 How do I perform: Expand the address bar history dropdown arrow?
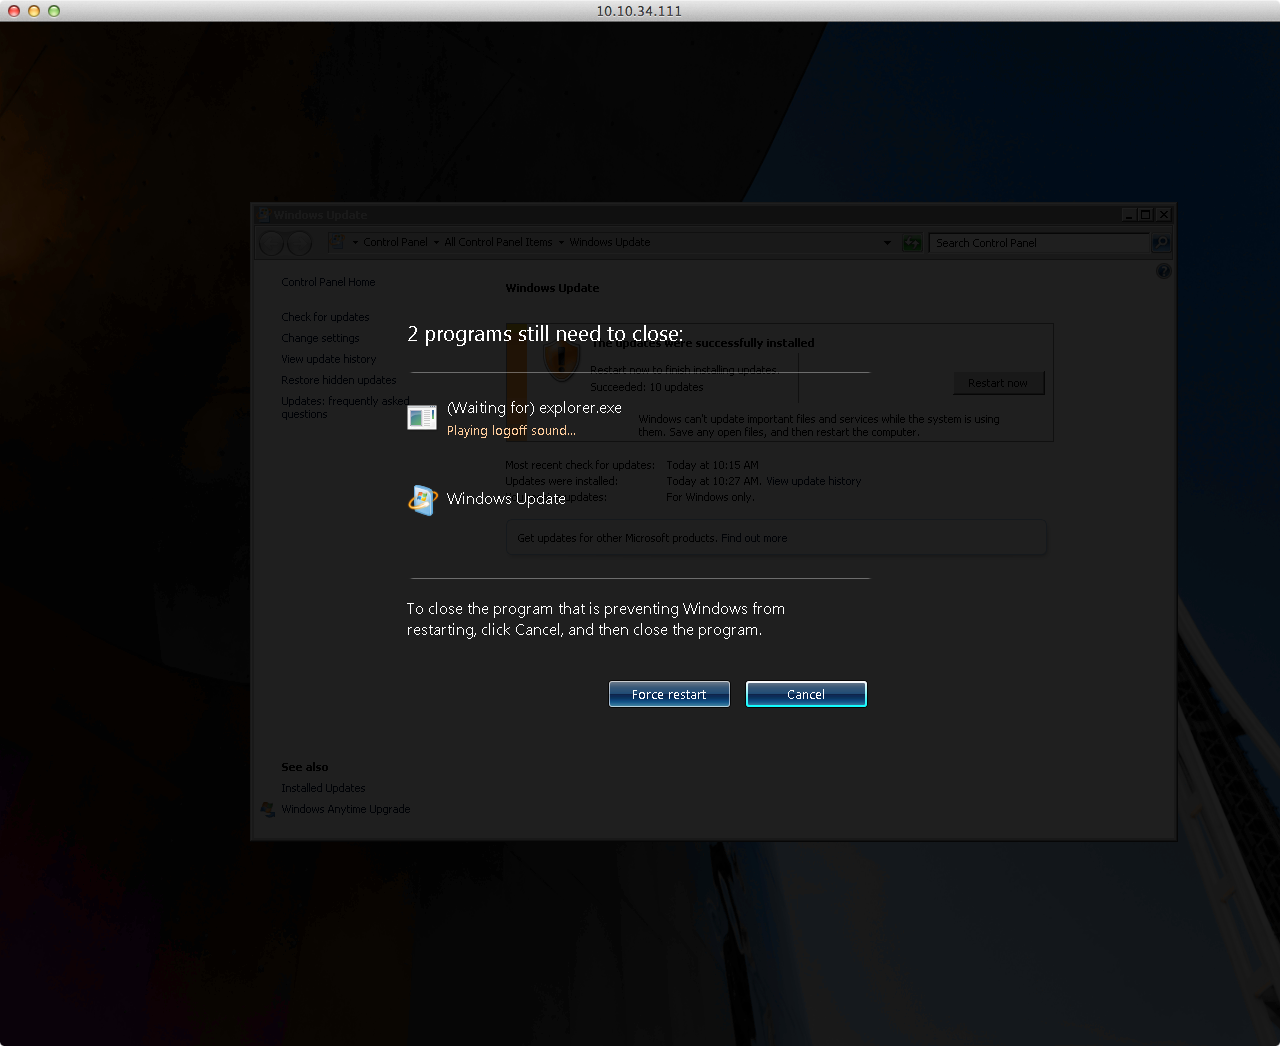[887, 243]
